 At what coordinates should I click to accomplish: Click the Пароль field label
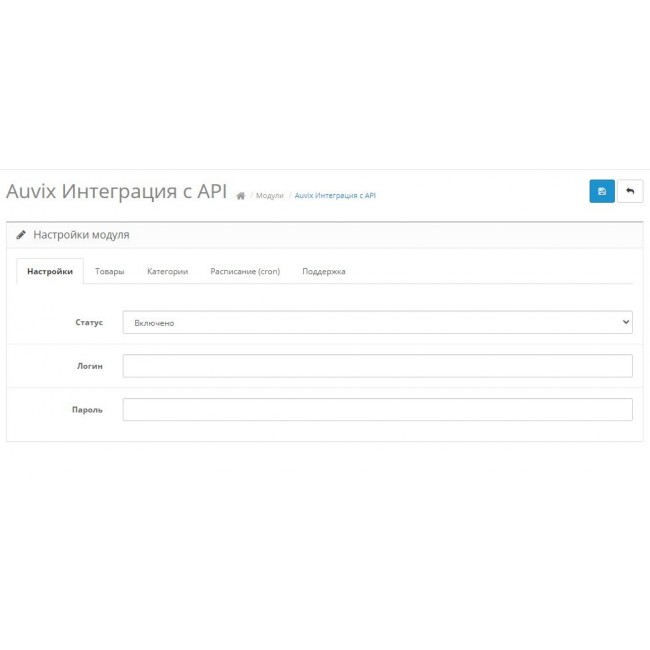(87, 410)
